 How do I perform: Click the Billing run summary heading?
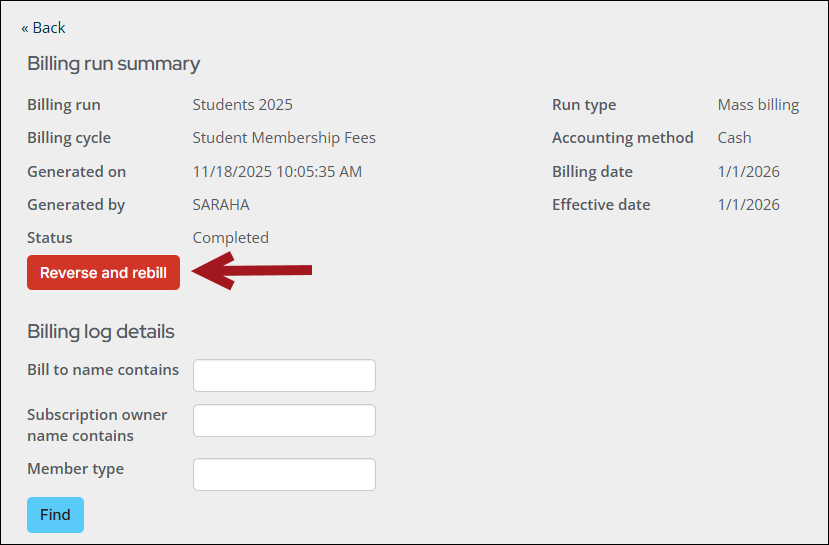point(113,64)
